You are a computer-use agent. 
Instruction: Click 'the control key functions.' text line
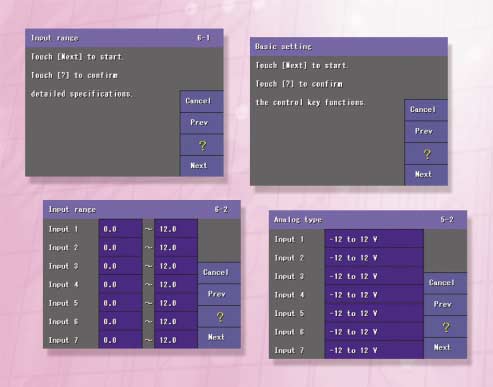click(x=310, y=102)
